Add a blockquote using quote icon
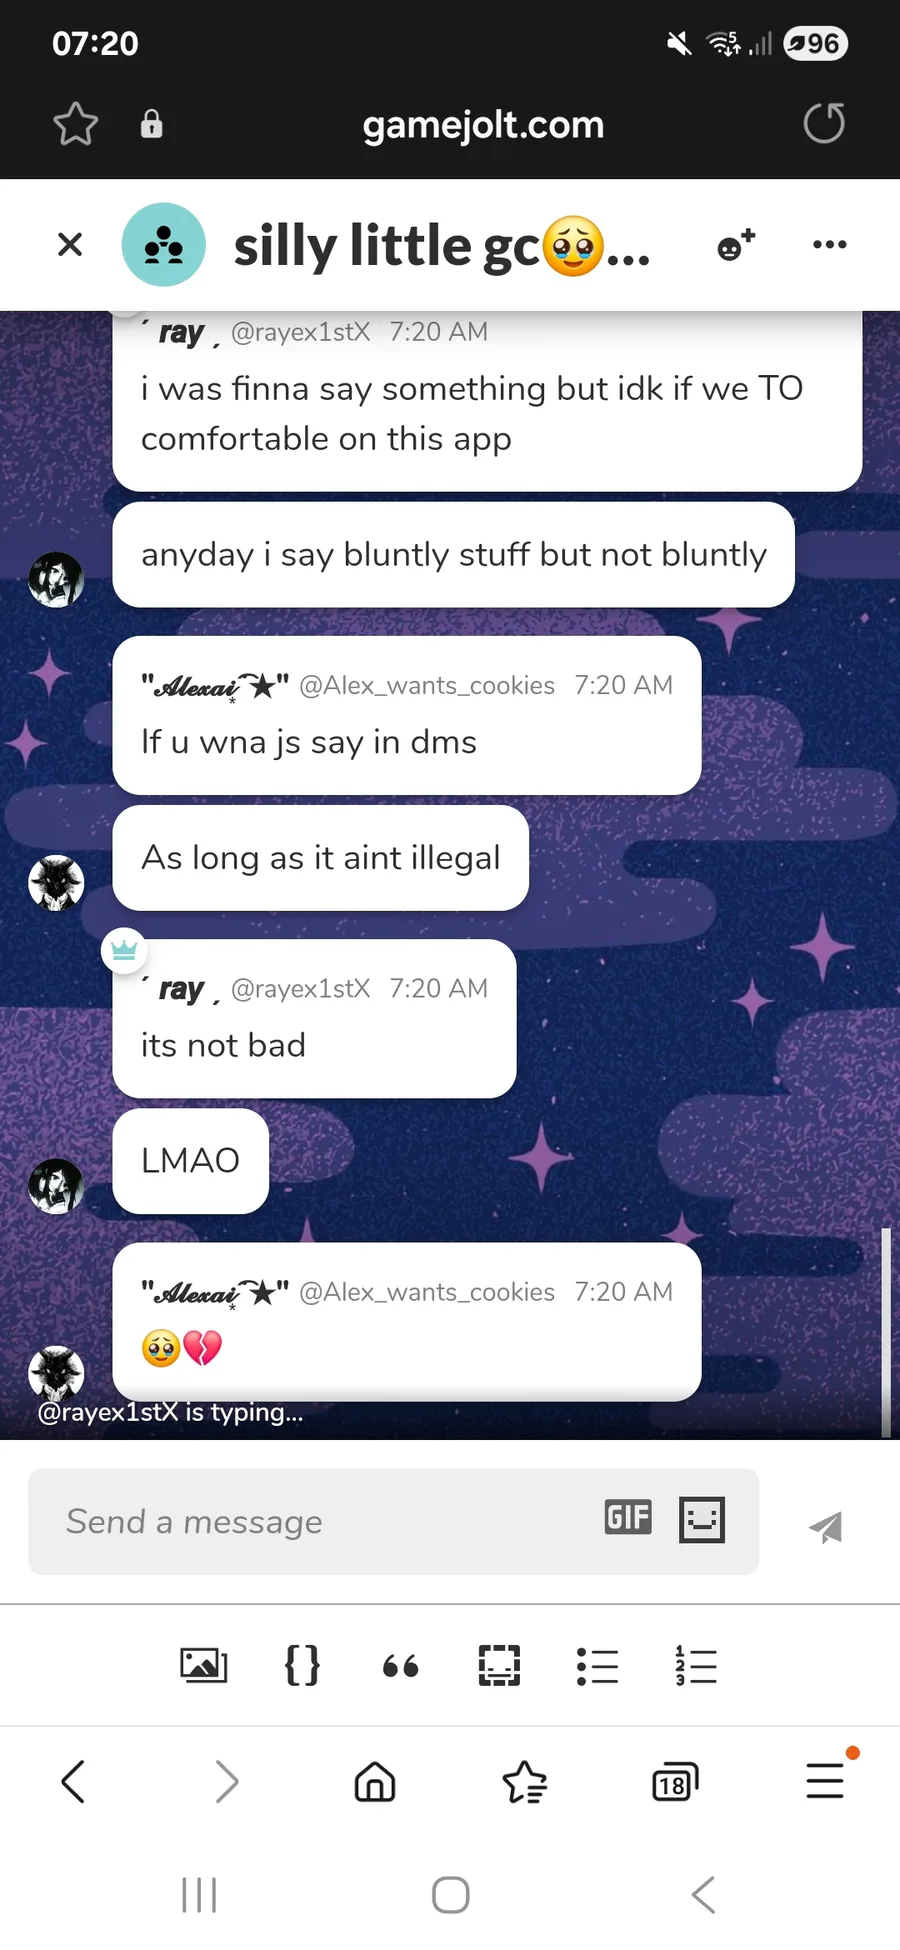 pyautogui.click(x=400, y=1666)
